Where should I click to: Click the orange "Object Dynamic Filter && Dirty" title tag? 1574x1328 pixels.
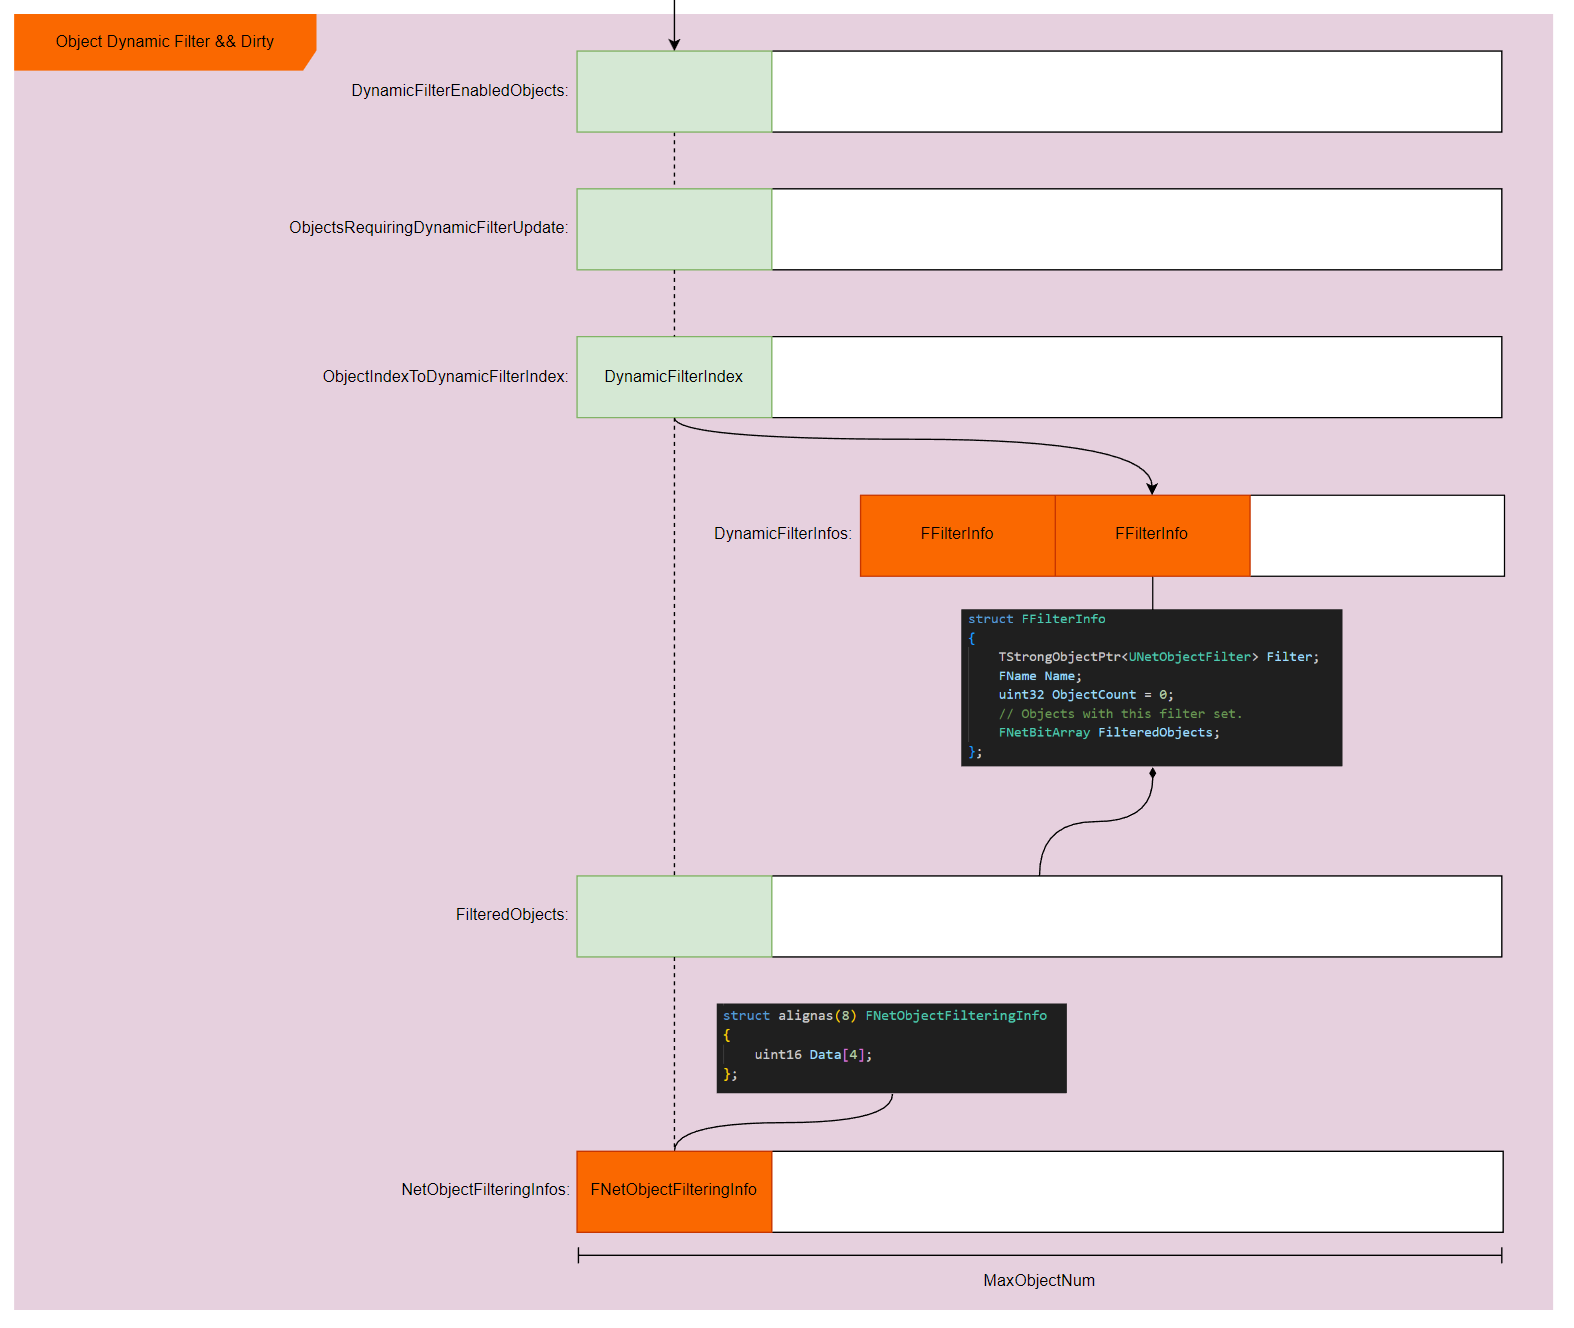coord(165,42)
